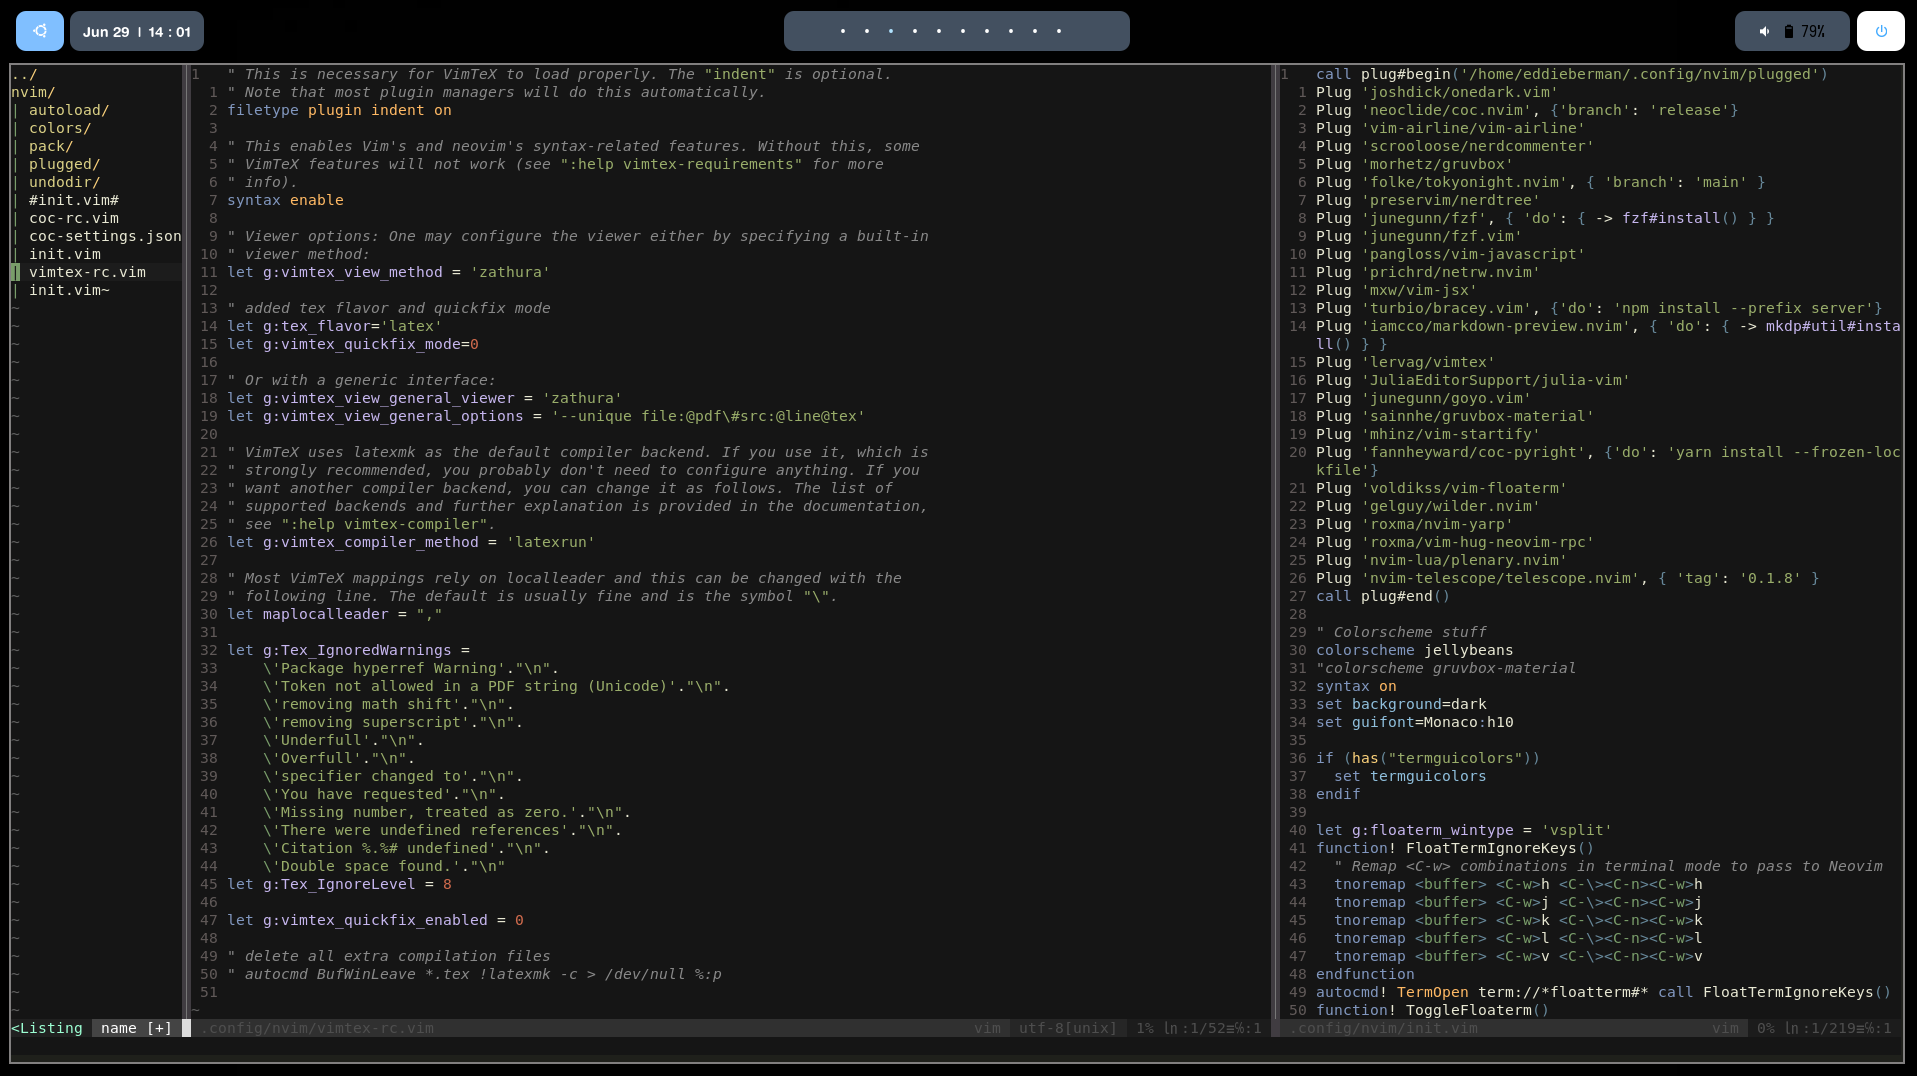Viewport: 1917px width, 1076px height.
Task: Click the g:tex_flavor='latex' line
Action: tap(334, 326)
